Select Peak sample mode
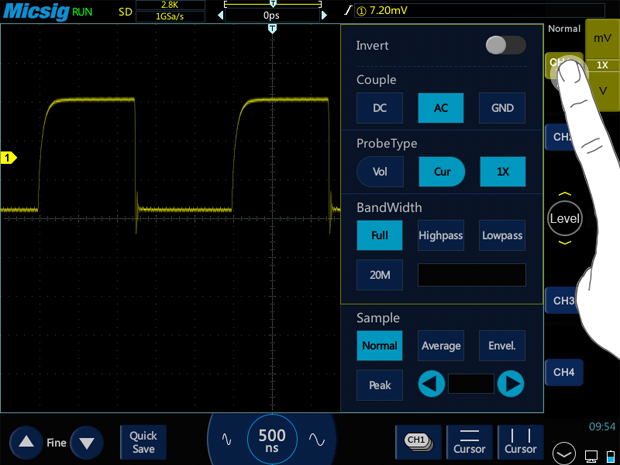Image resolution: width=620 pixels, height=465 pixels. coord(380,385)
